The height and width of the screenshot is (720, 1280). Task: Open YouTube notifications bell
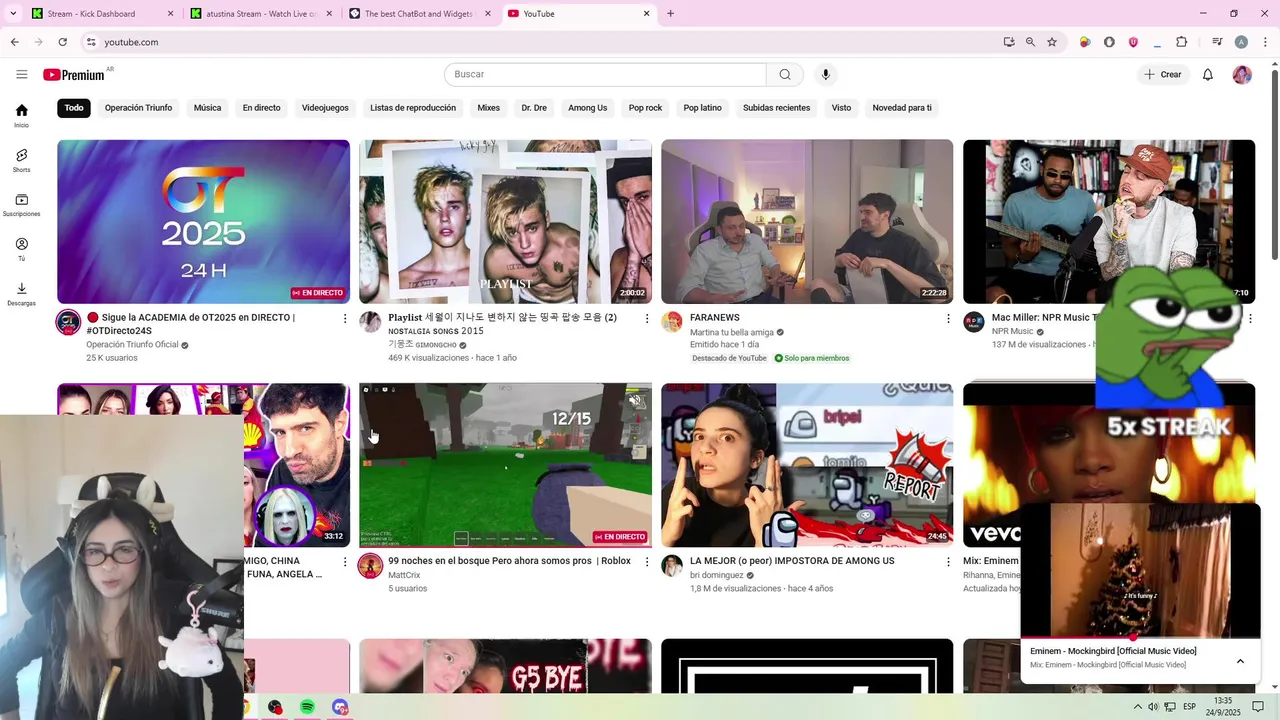click(x=1207, y=74)
